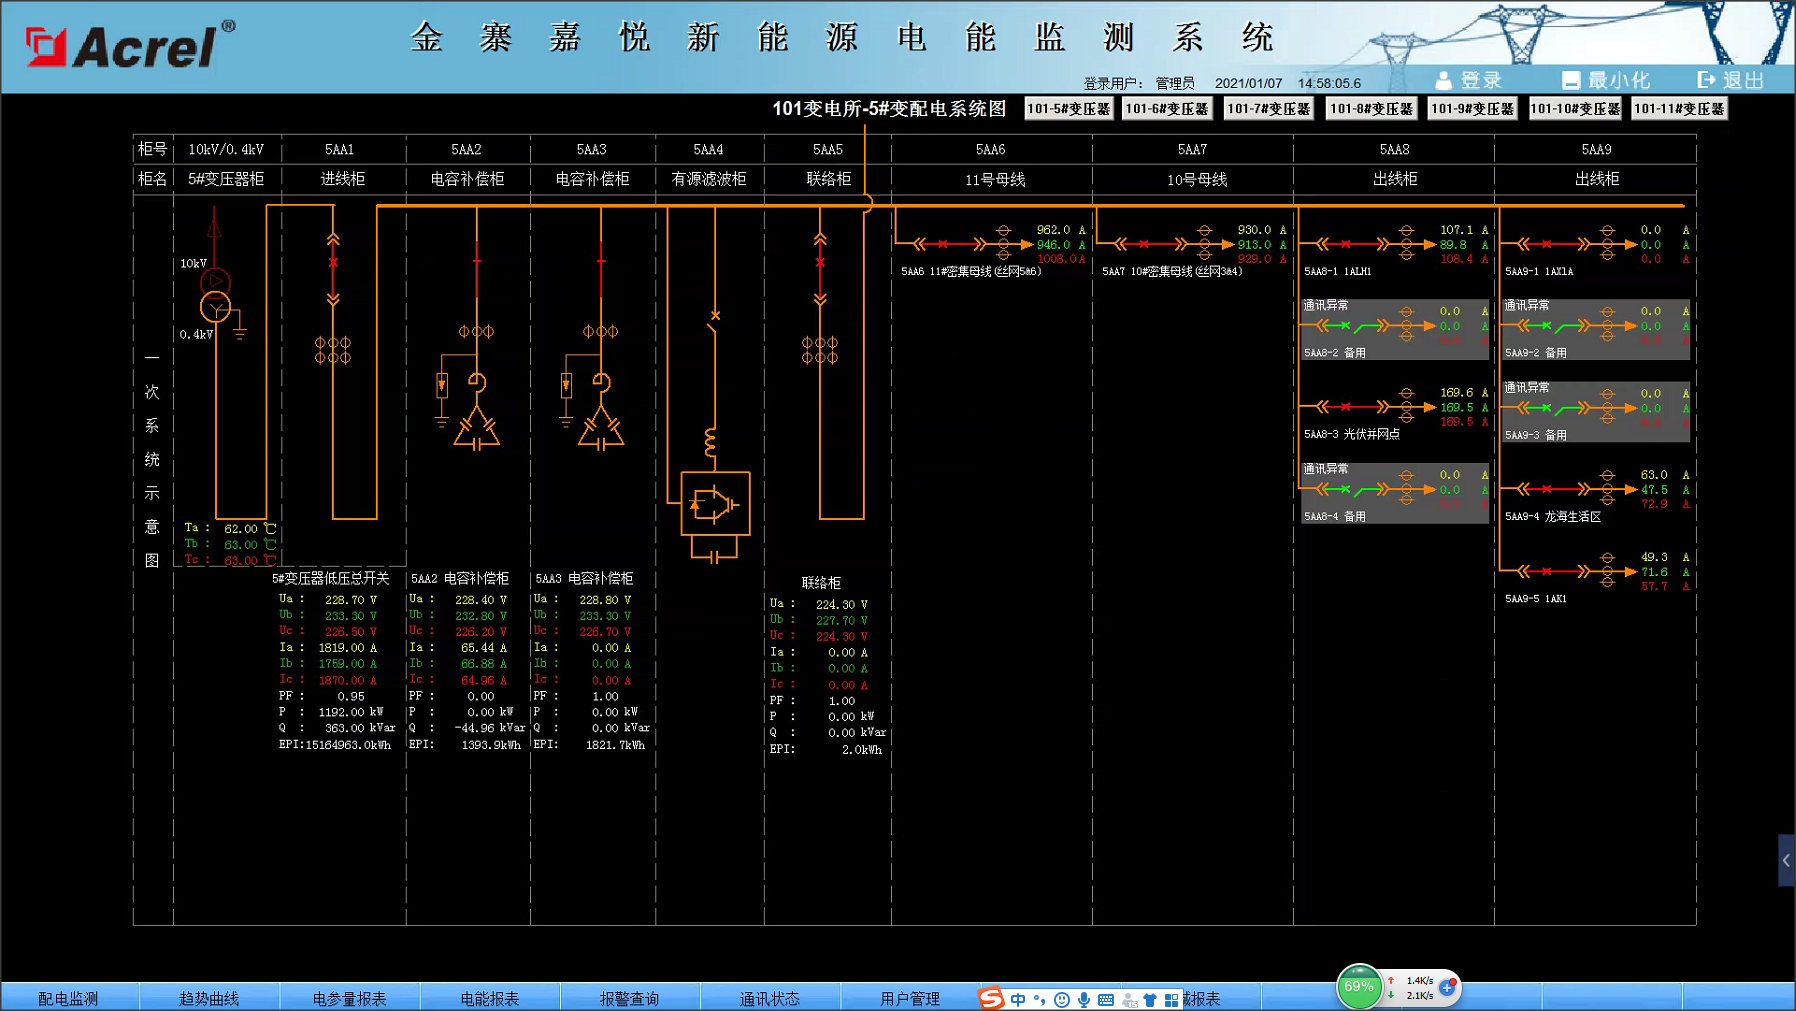Open the 趋势曲线 trend curve menu

(209, 998)
